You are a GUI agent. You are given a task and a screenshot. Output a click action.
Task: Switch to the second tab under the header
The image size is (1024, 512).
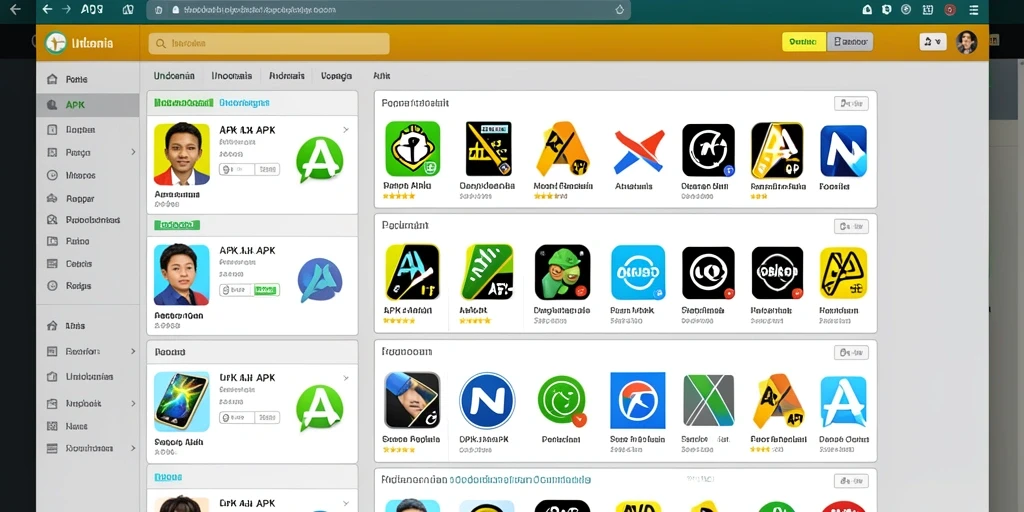[232, 76]
